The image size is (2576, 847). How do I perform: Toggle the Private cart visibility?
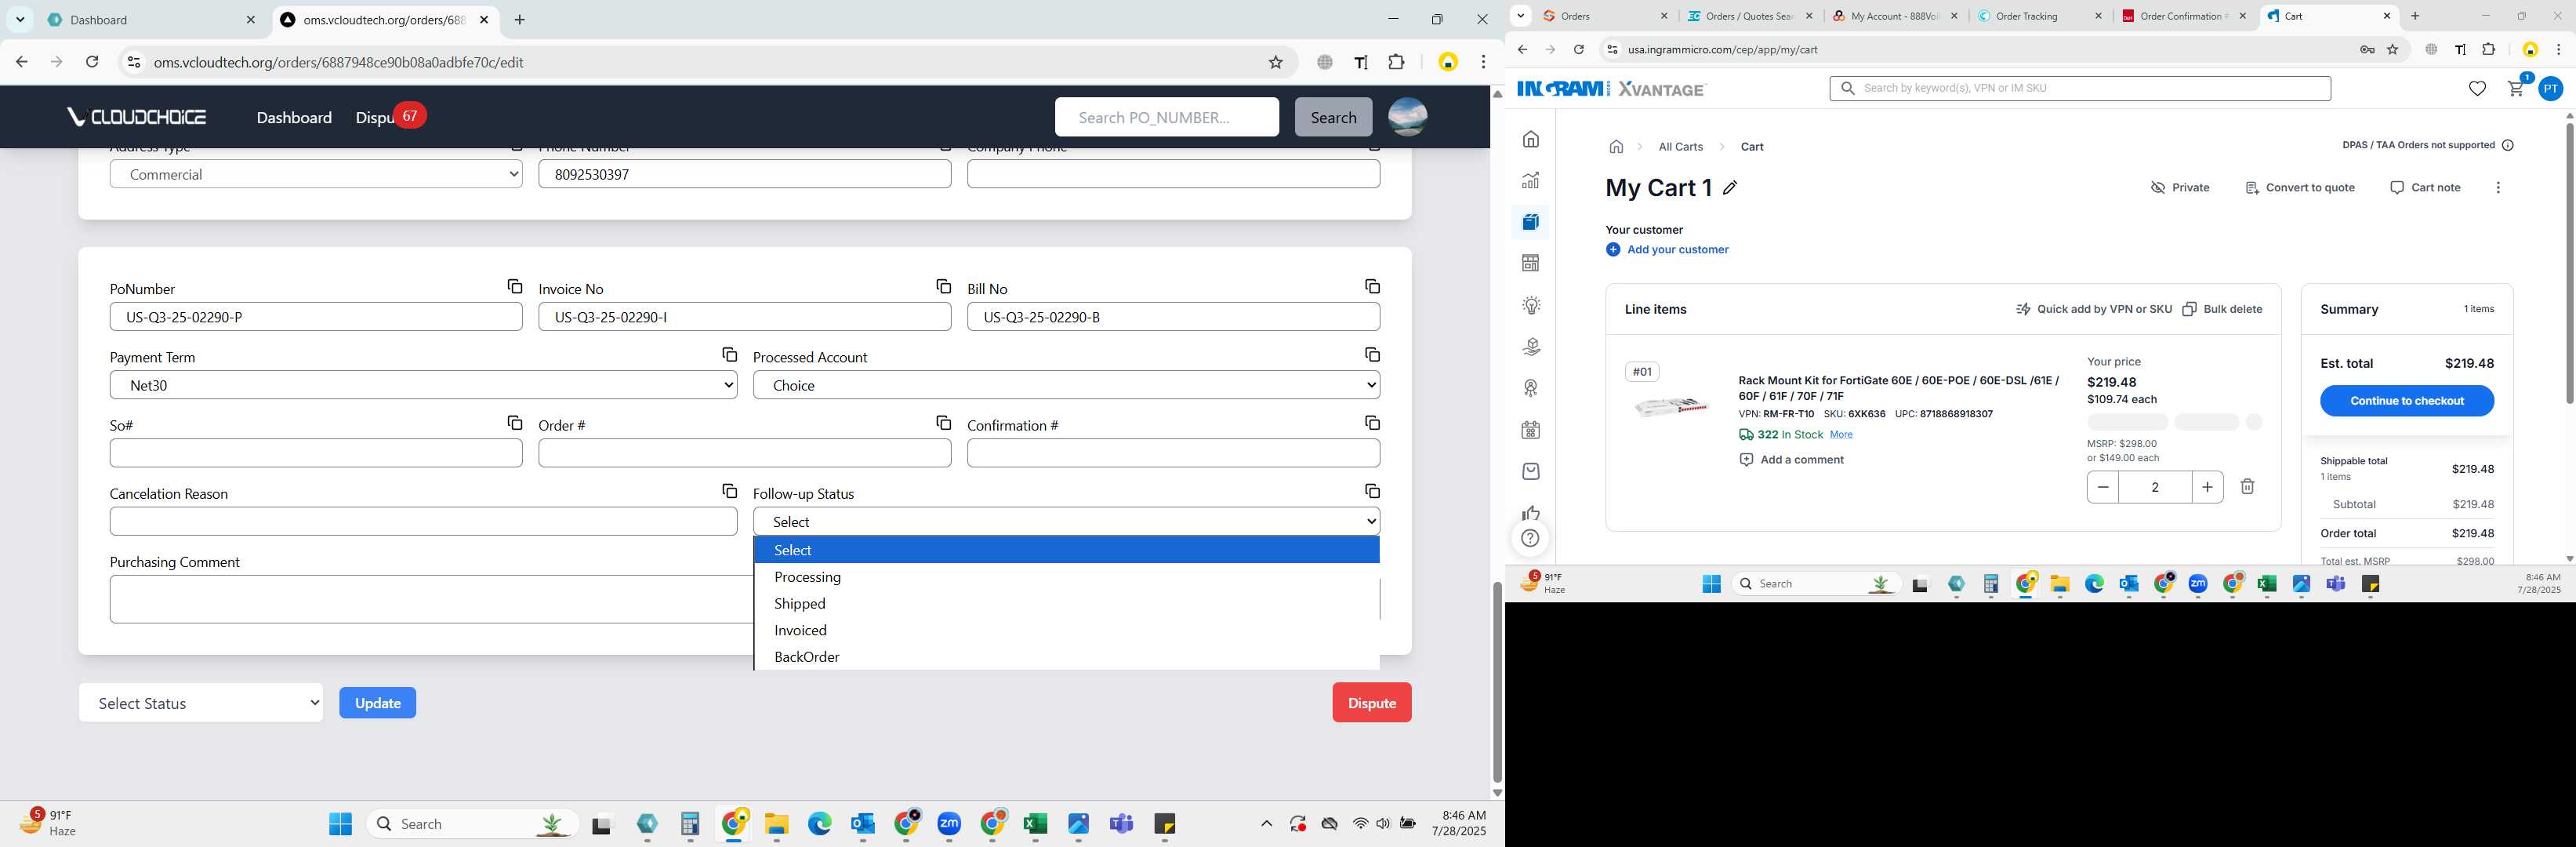tap(2180, 188)
